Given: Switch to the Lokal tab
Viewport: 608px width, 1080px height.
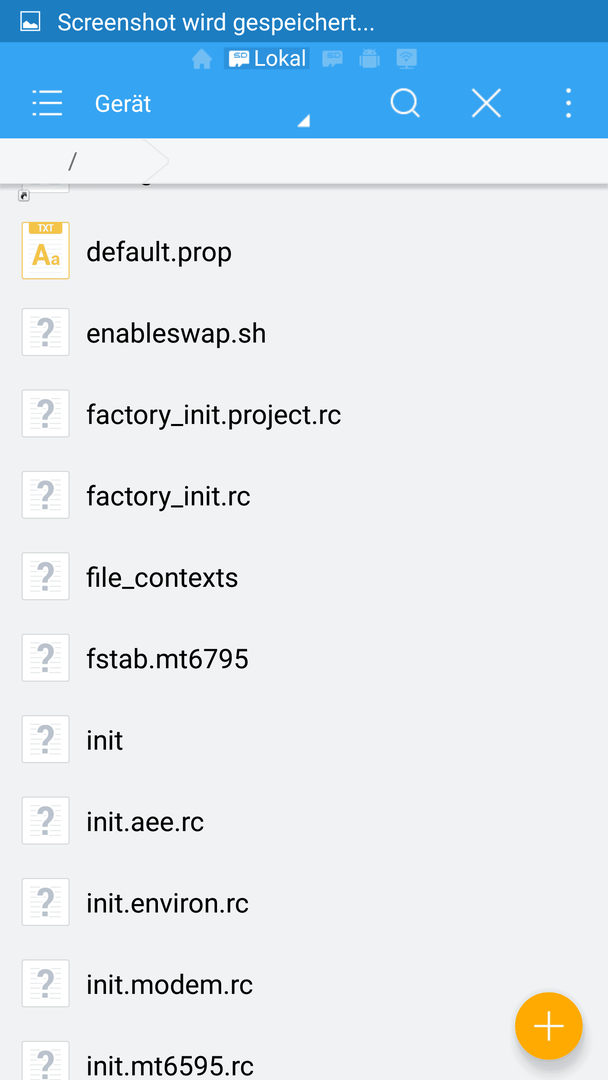Looking at the screenshot, I should click(x=266, y=59).
